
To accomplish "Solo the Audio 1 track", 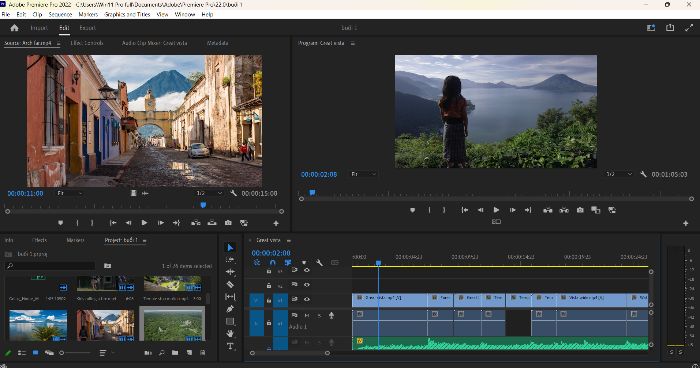I will tap(319, 315).
